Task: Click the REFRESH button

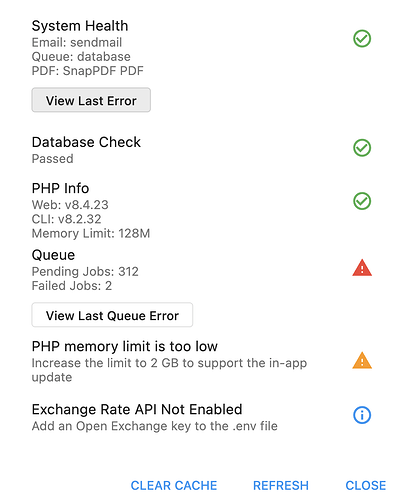Action: (x=281, y=485)
